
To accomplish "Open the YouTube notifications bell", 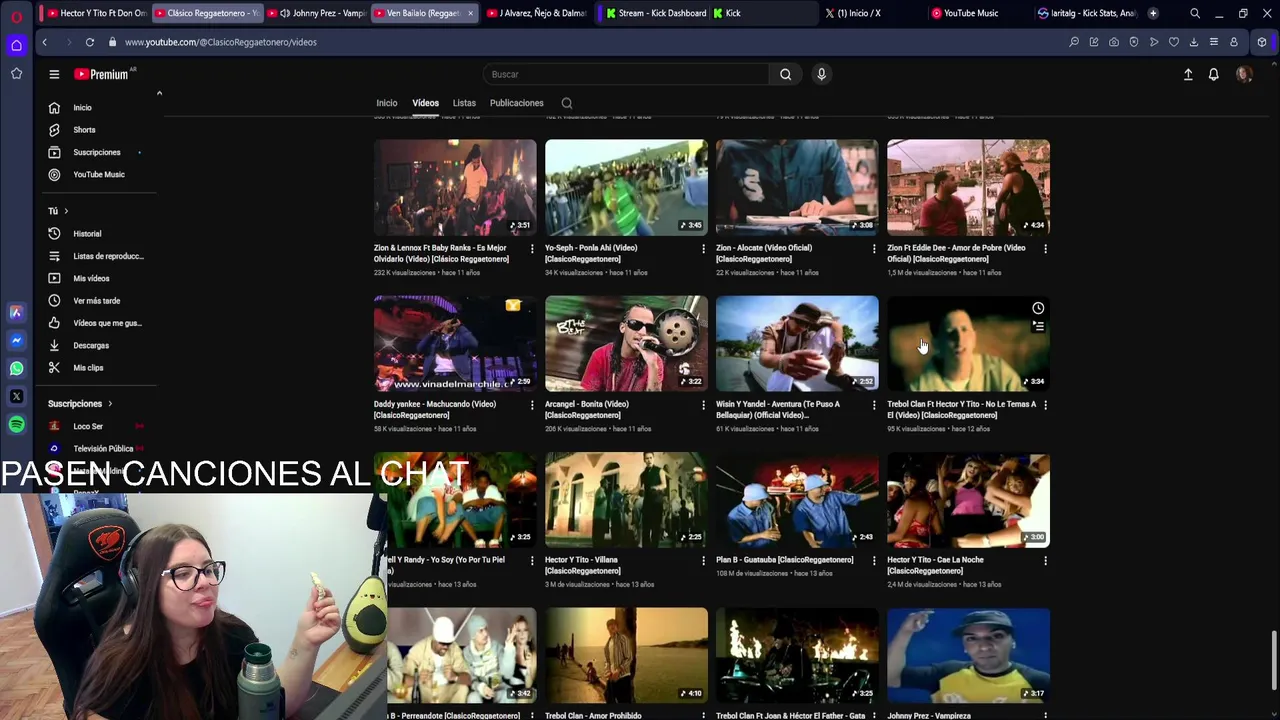I will click(1213, 74).
